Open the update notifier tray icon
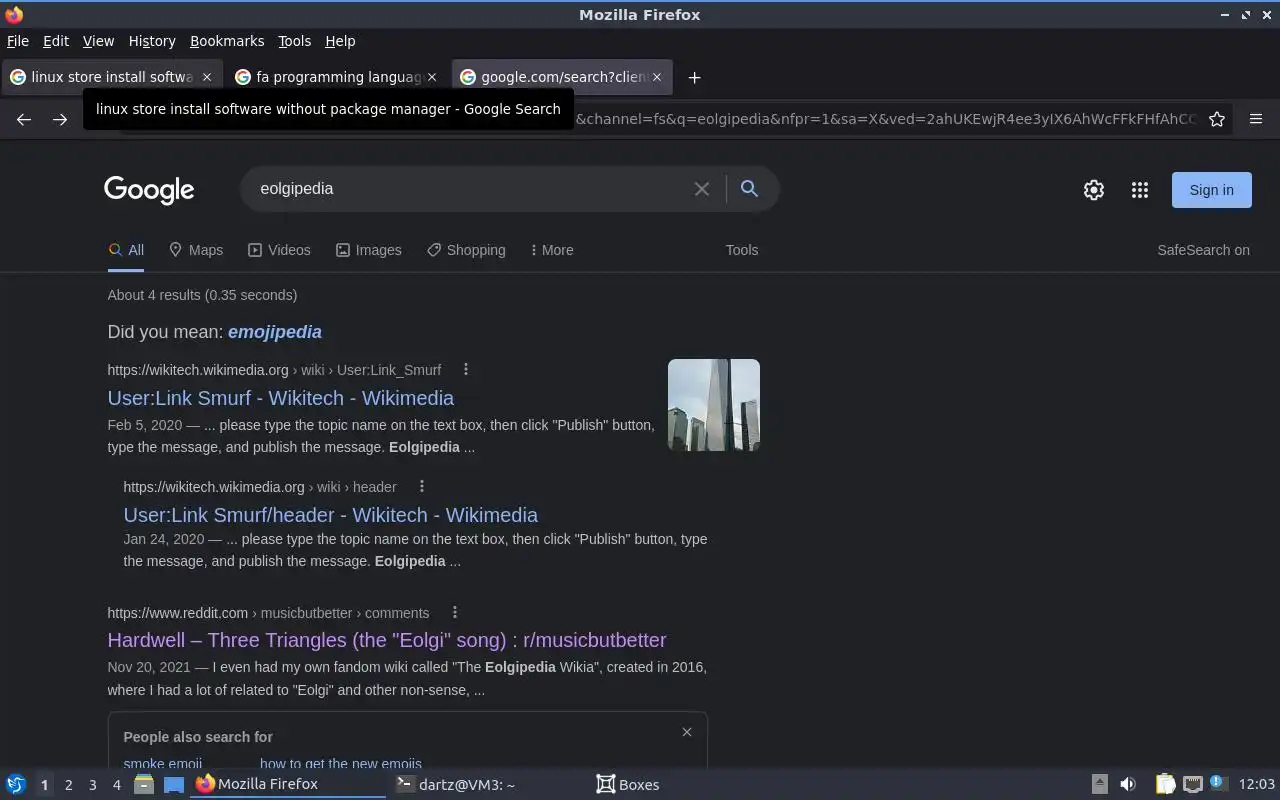 [1217, 783]
